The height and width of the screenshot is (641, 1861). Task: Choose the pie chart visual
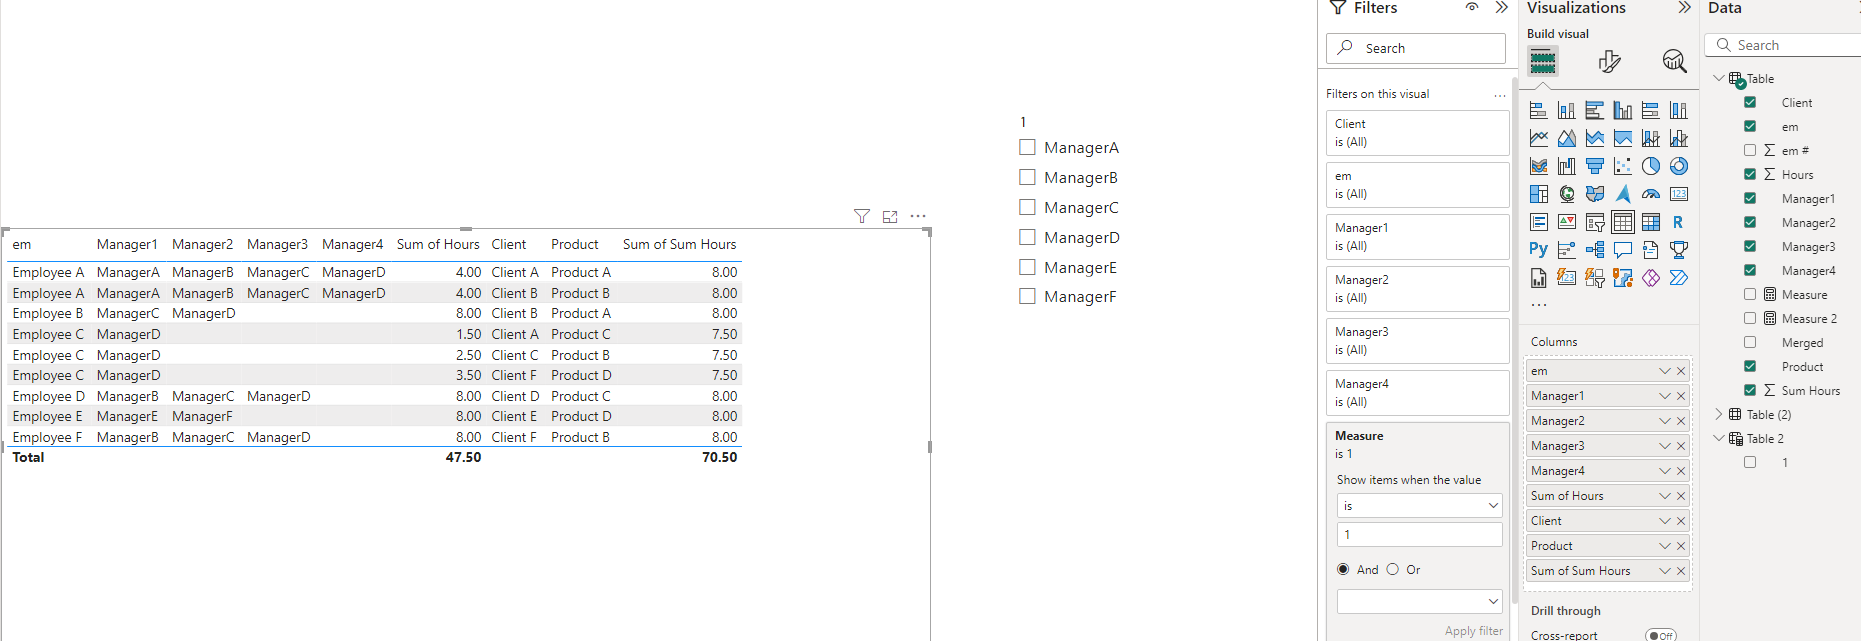click(x=1651, y=166)
